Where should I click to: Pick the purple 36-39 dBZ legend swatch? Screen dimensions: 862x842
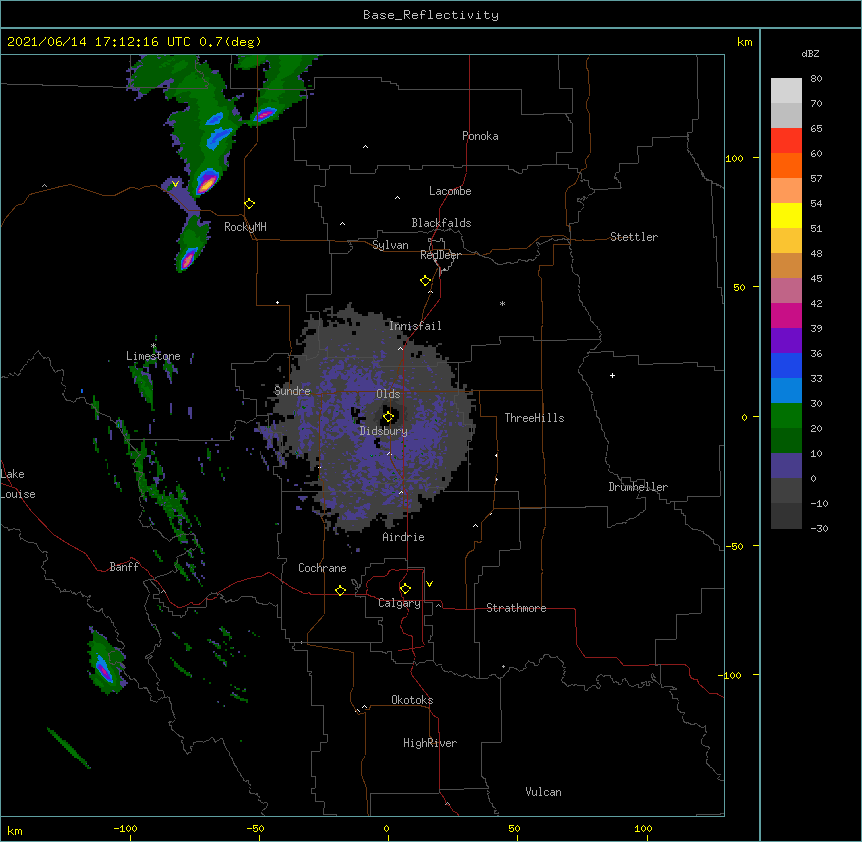coord(786,340)
